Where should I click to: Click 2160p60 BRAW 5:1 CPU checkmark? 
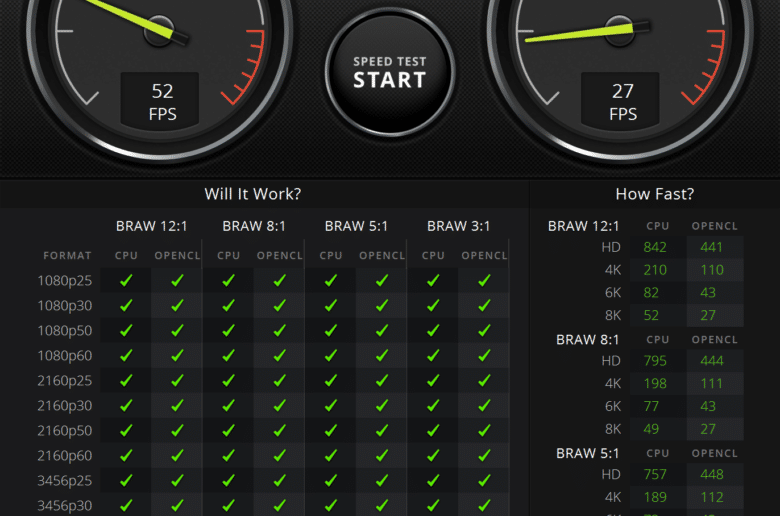coord(331,455)
